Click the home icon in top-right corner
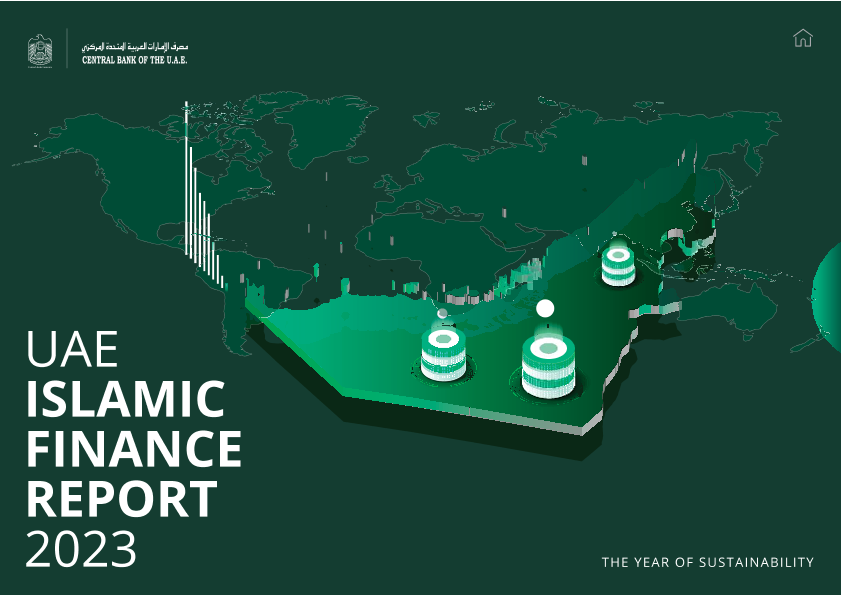This screenshot has height=595, width=841. [x=802, y=38]
